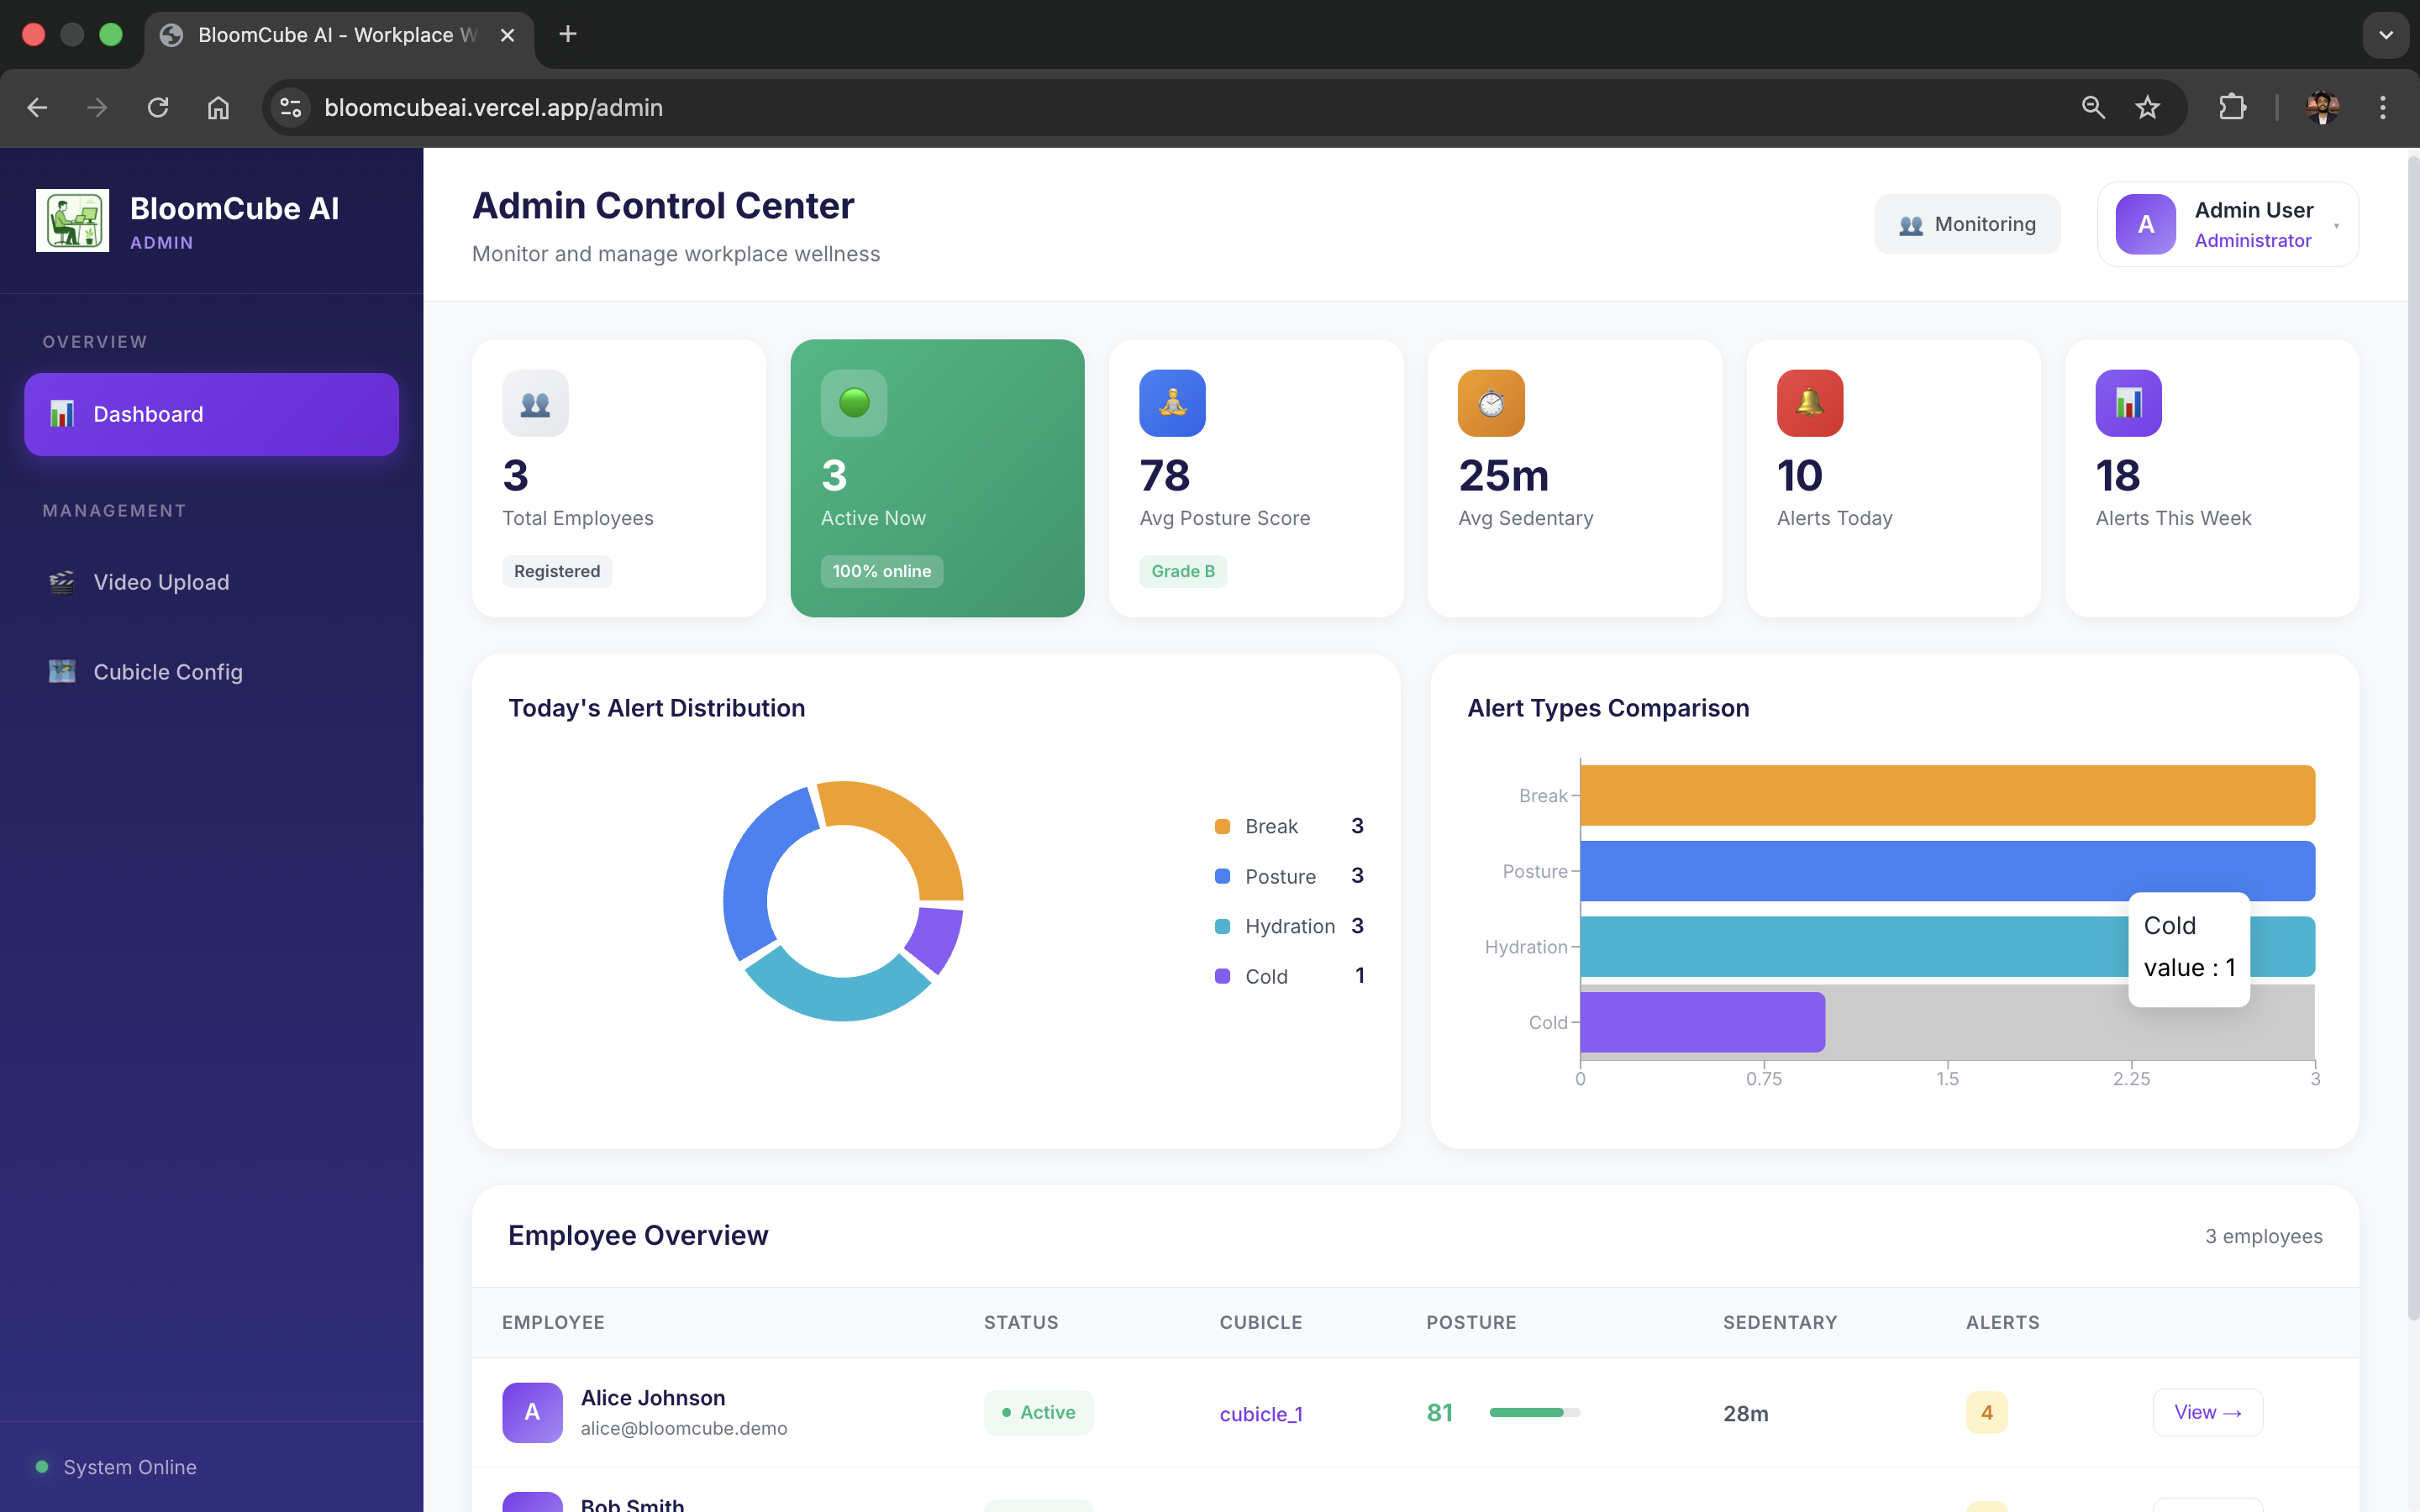This screenshot has height=1512, width=2420.
Task: Open Video Upload in sidebar
Action: (161, 582)
